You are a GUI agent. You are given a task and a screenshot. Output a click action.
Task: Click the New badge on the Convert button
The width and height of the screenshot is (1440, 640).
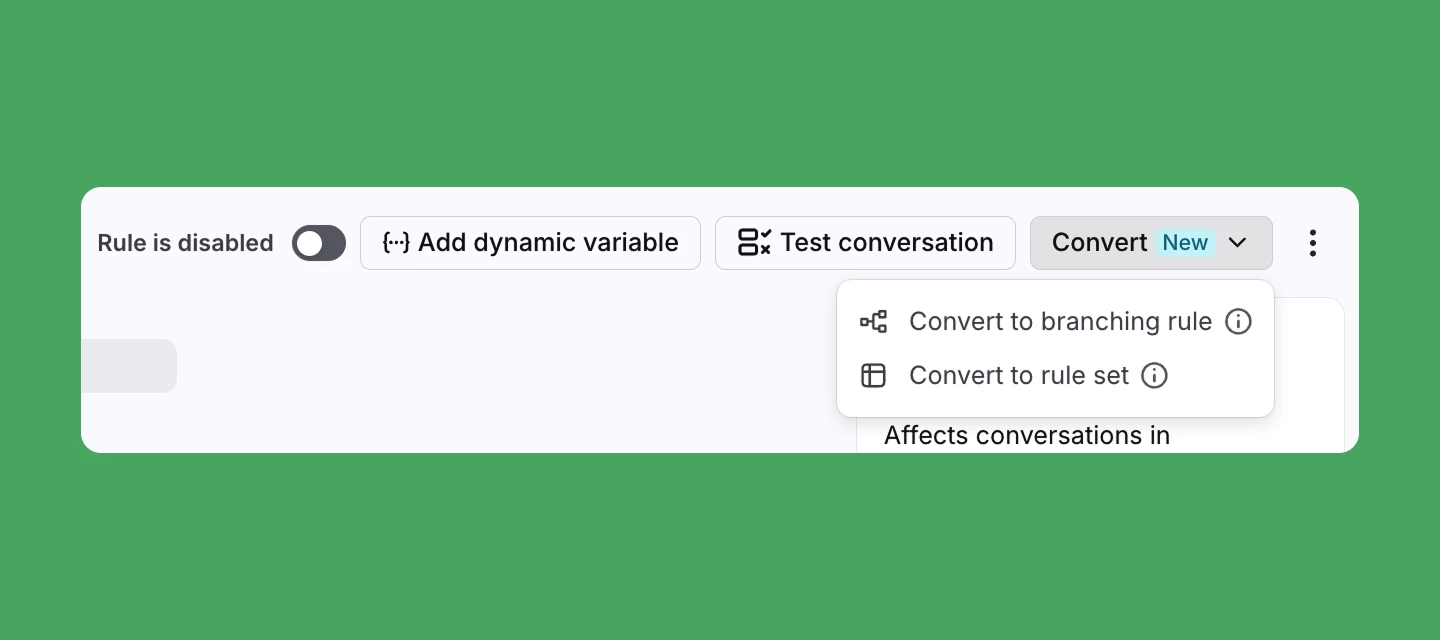1184,242
